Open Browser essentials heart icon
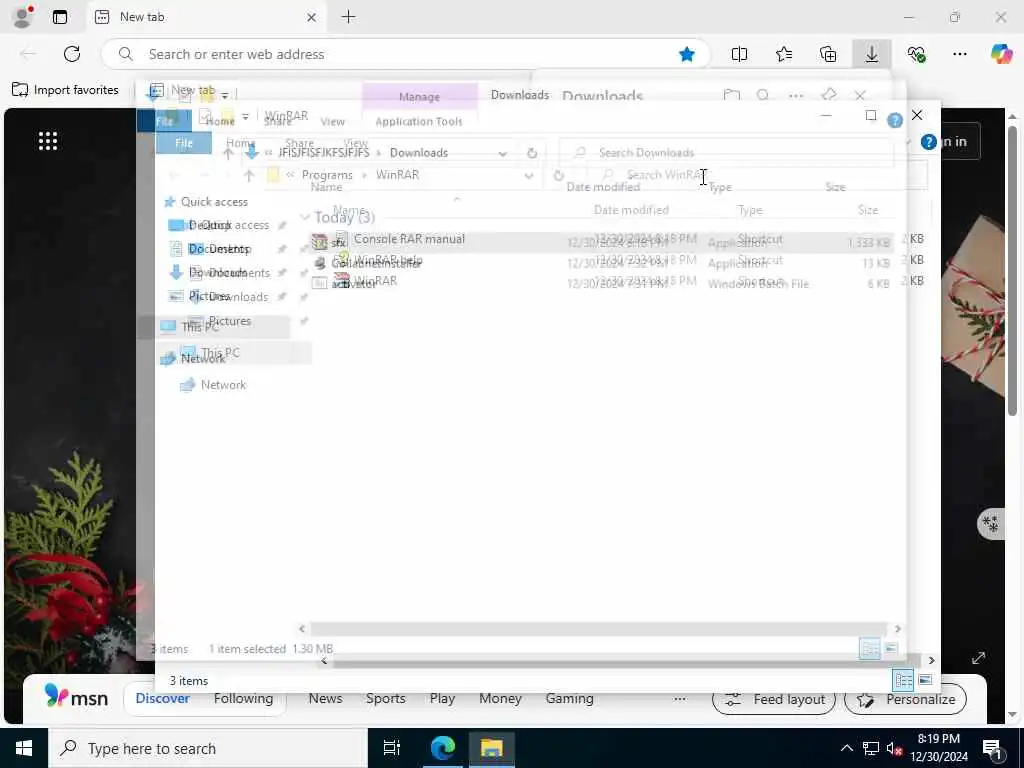This screenshot has width=1024, height=768. click(x=916, y=54)
